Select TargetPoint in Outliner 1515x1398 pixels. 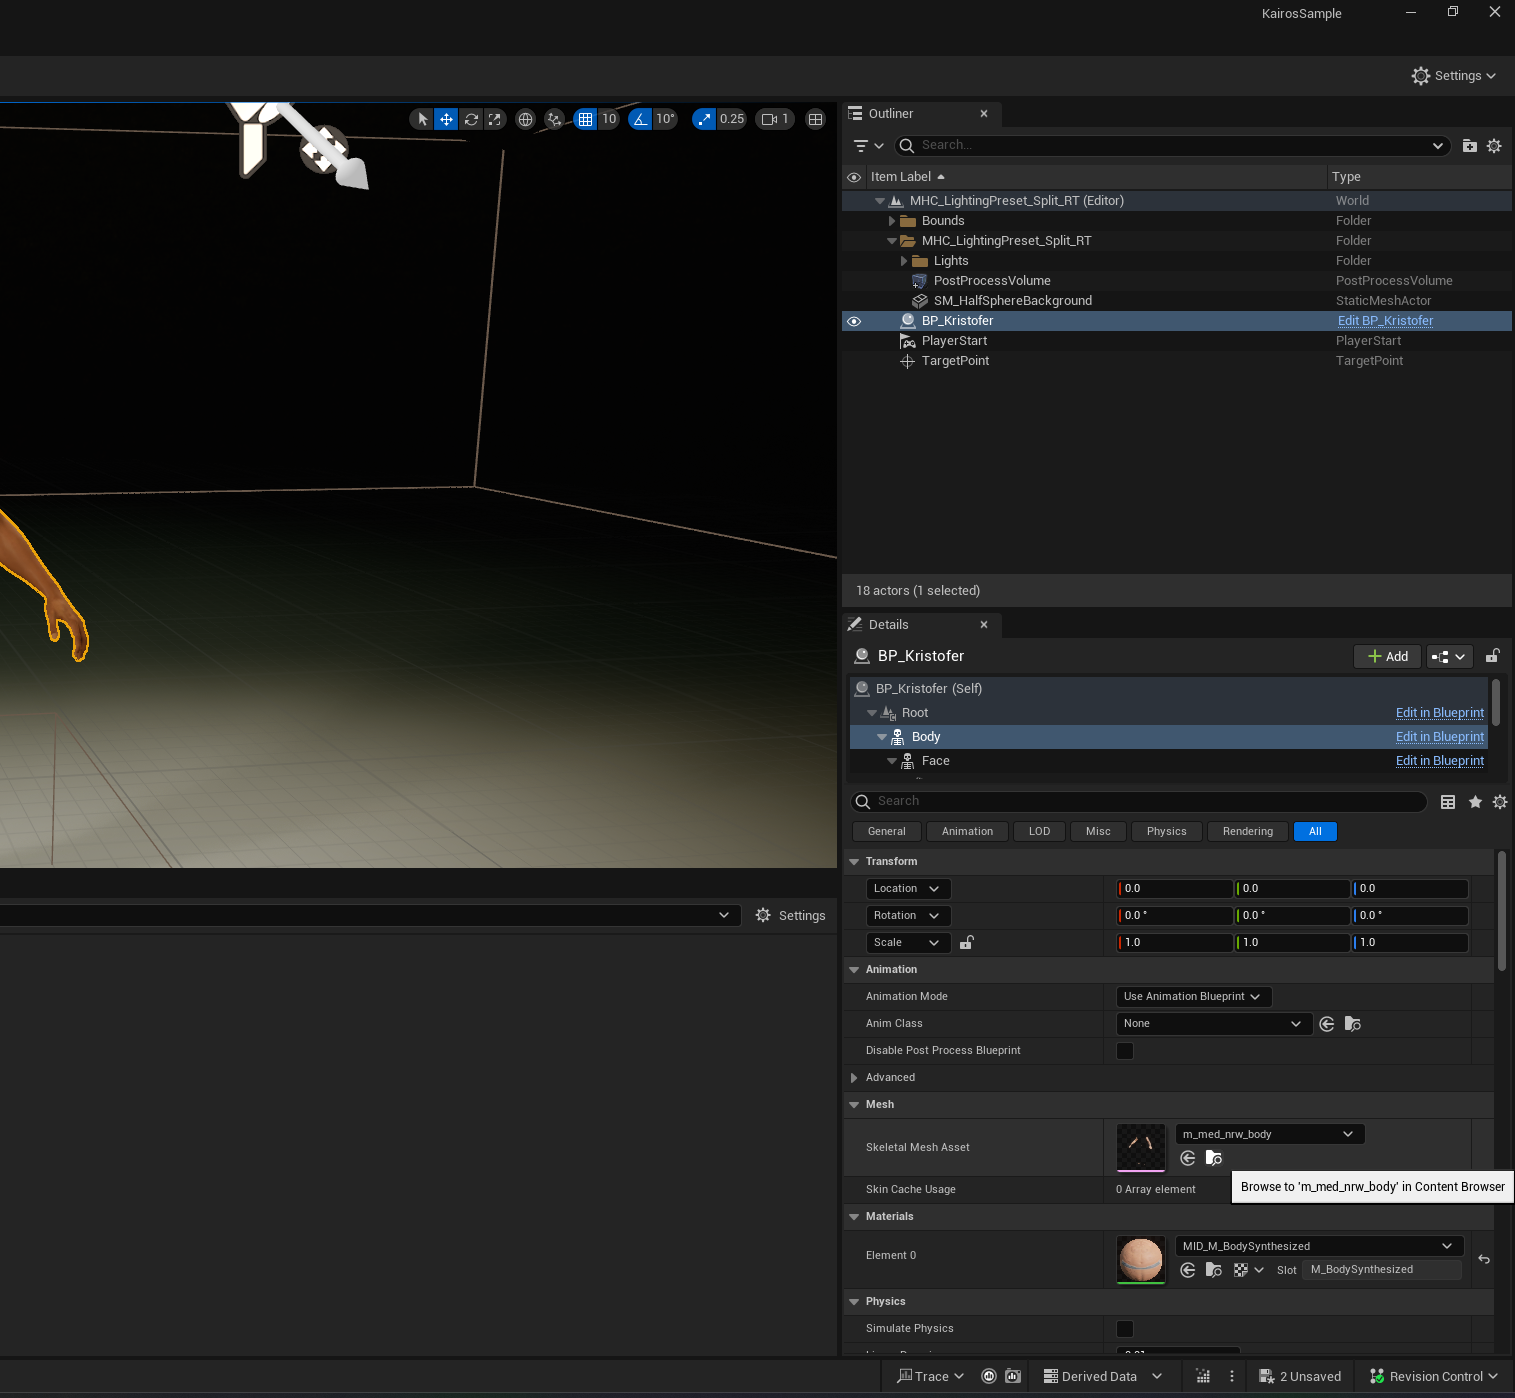pyautogui.click(x=955, y=361)
